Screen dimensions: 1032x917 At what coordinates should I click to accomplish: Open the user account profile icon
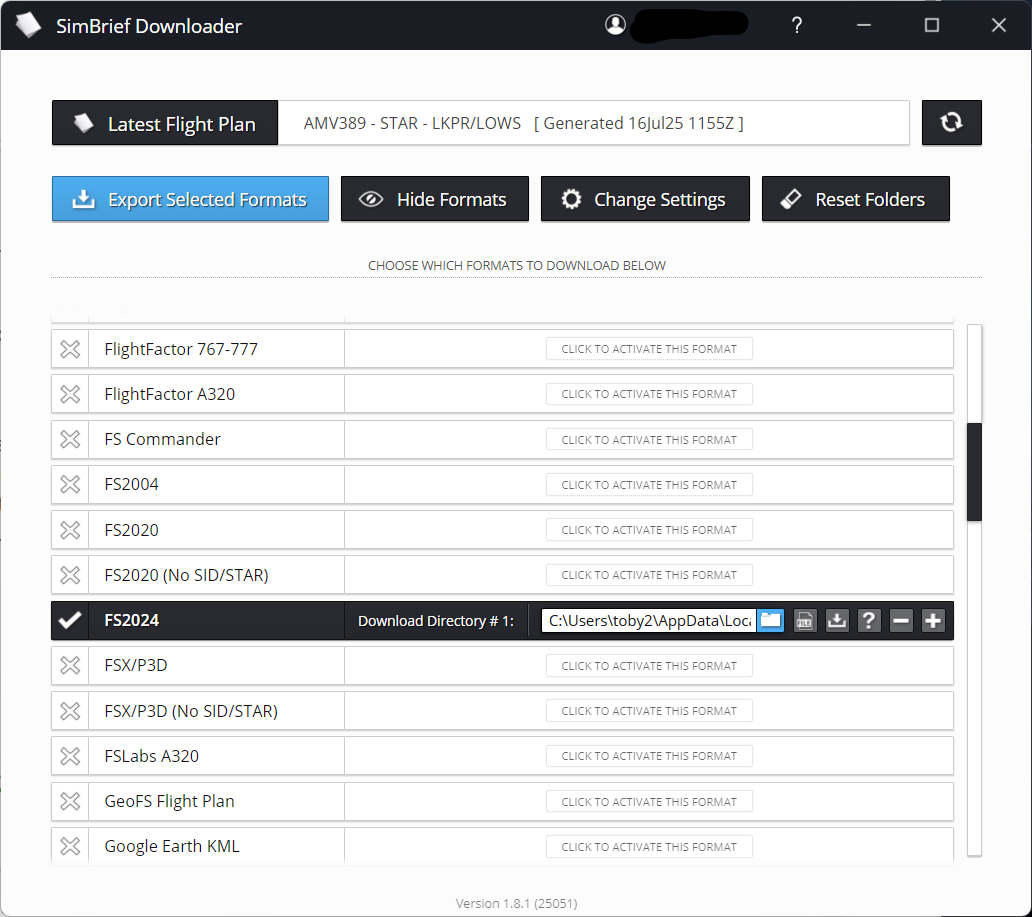[x=615, y=25]
